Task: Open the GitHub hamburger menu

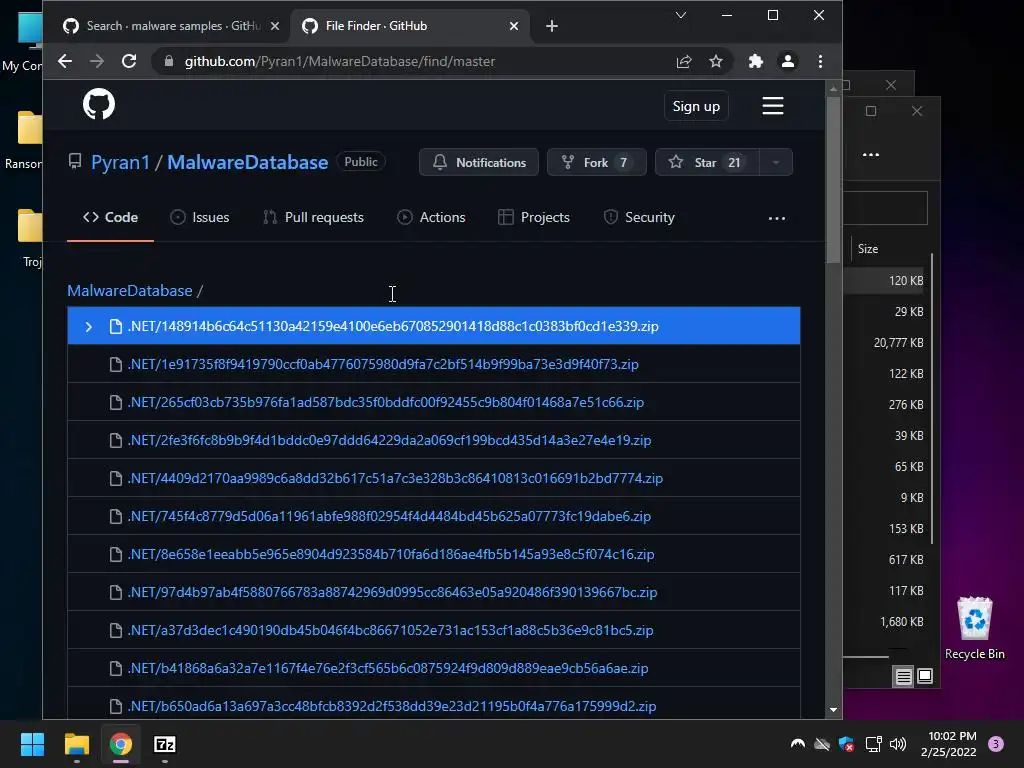Action: pyautogui.click(x=773, y=106)
